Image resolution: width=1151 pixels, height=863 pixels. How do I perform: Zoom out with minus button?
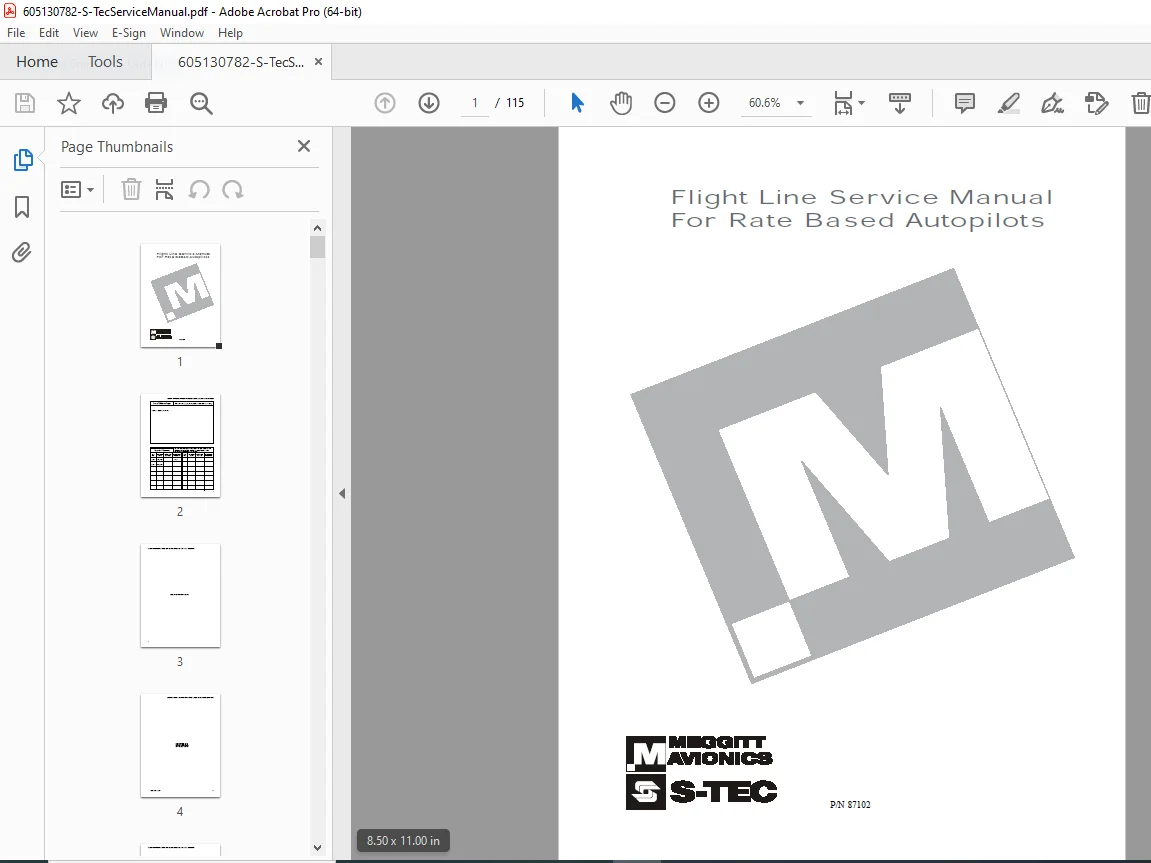pos(664,103)
